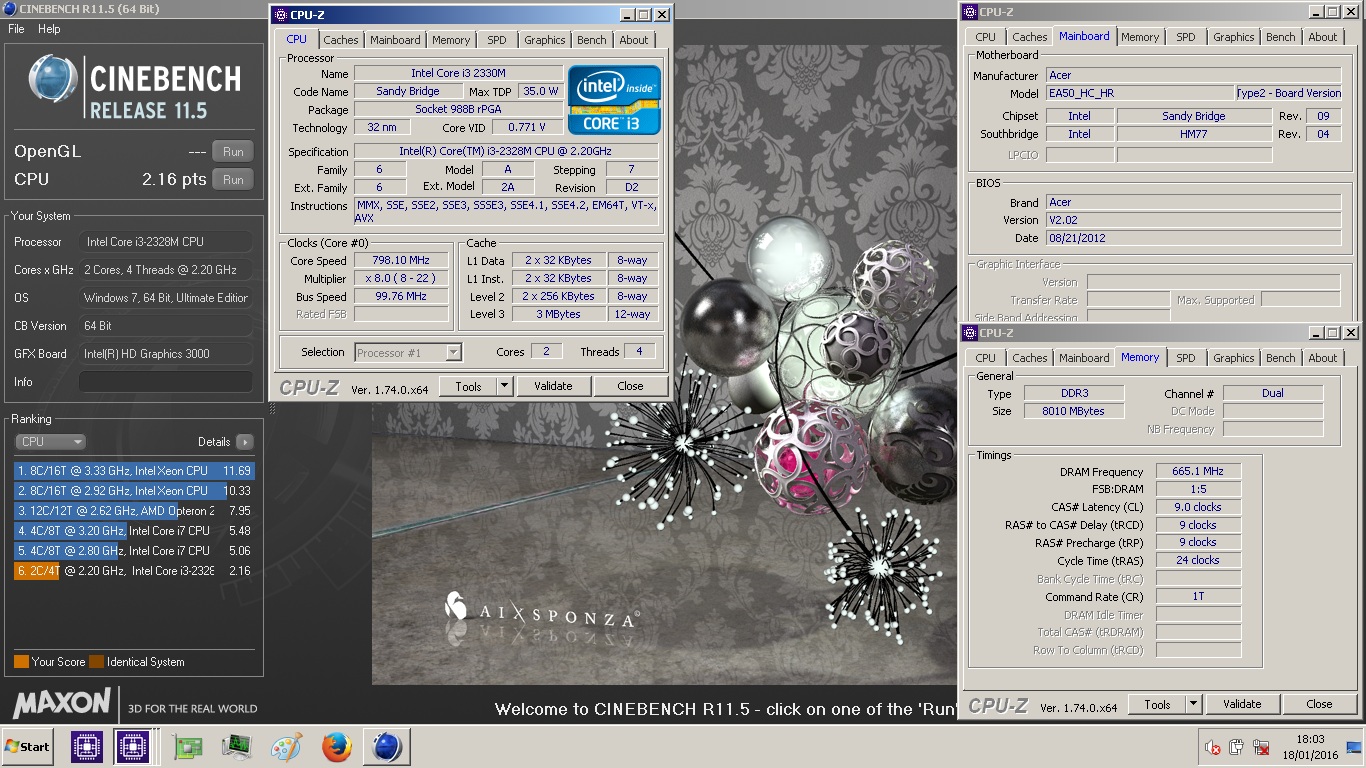The image size is (1366, 768).
Task: Select ranking entry 2C/4T Core i3-2328
Action: pyautogui.click(x=134, y=571)
